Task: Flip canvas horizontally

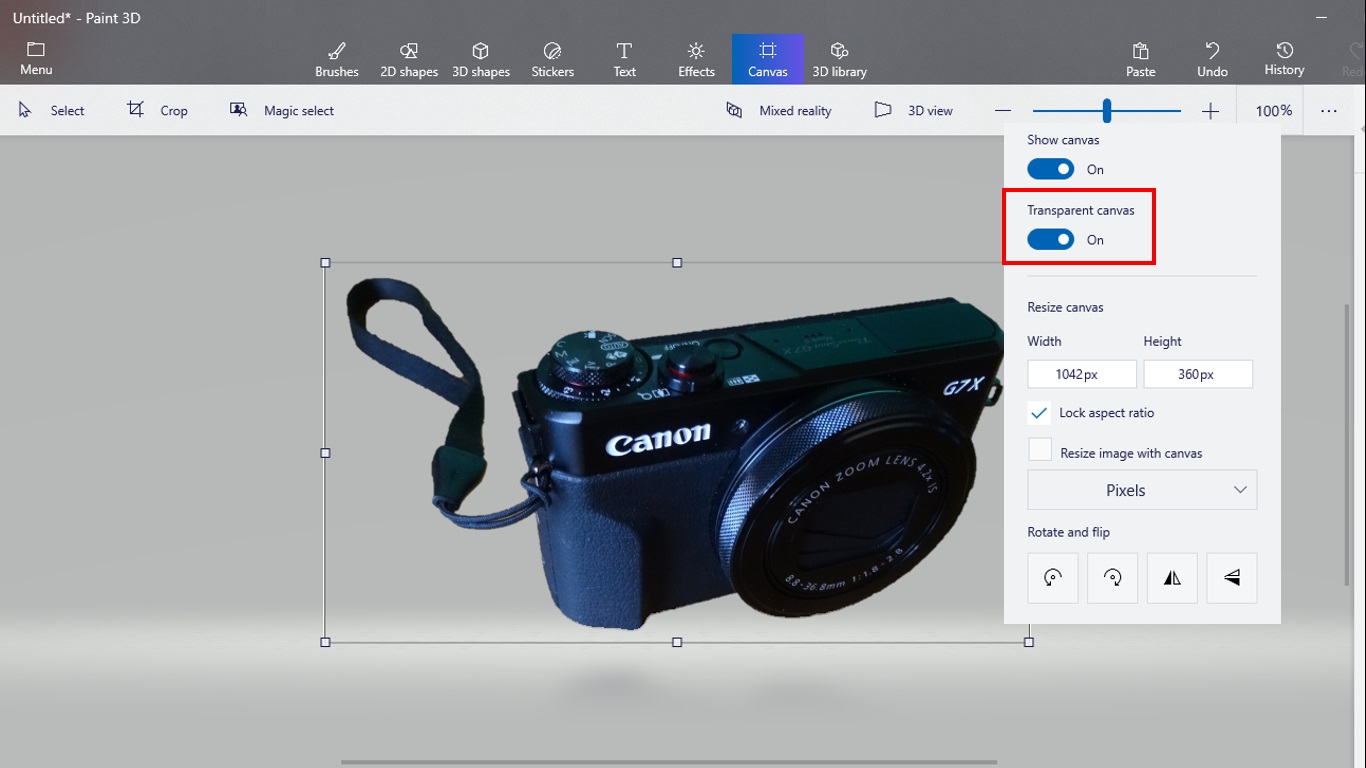Action: click(x=1172, y=578)
